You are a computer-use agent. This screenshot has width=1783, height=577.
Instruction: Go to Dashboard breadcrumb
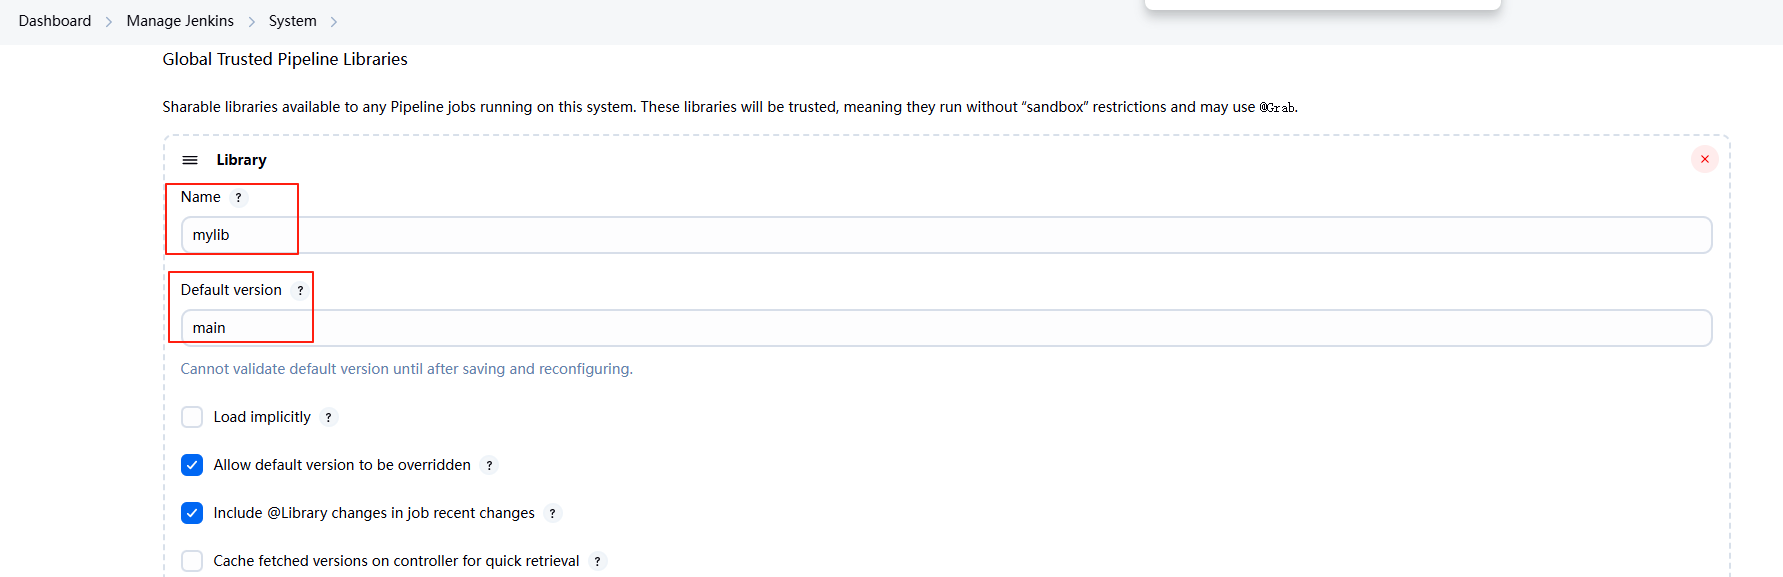tap(55, 21)
